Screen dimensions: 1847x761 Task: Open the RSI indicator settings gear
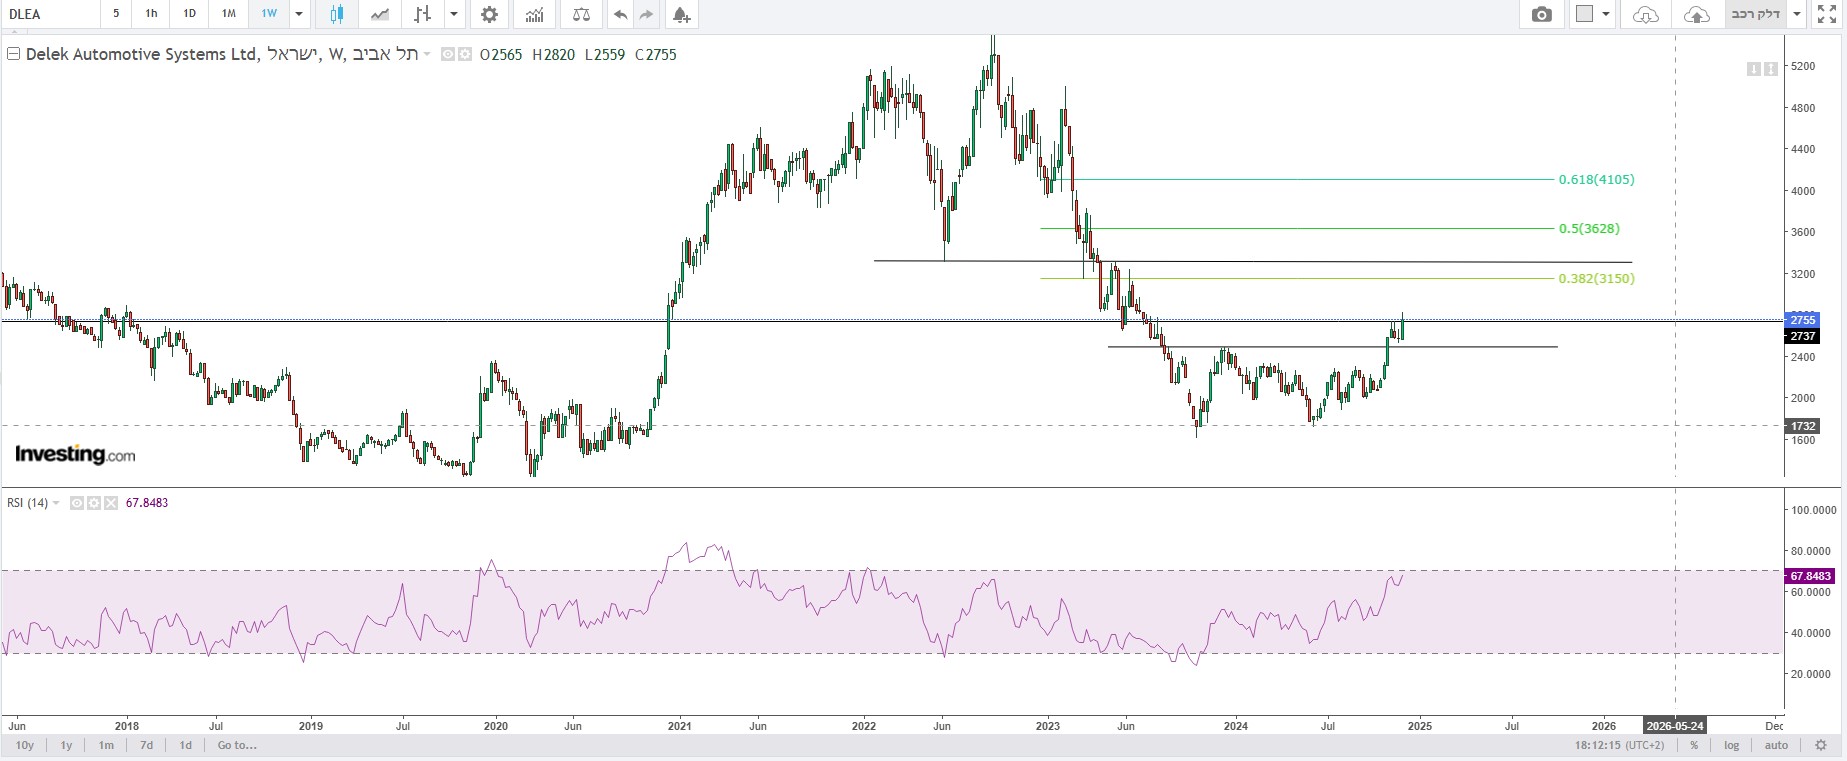tap(93, 503)
